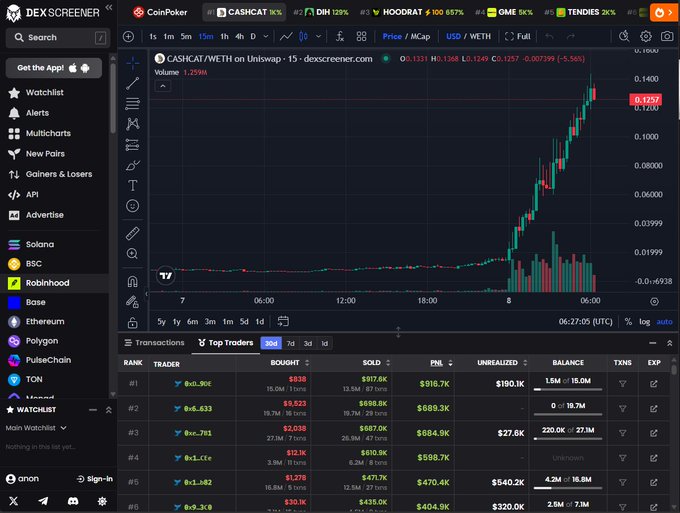The height and width of the screenshot is (513, 680).
Task: Sort traders by BOUGHT column
Action: 289,363
